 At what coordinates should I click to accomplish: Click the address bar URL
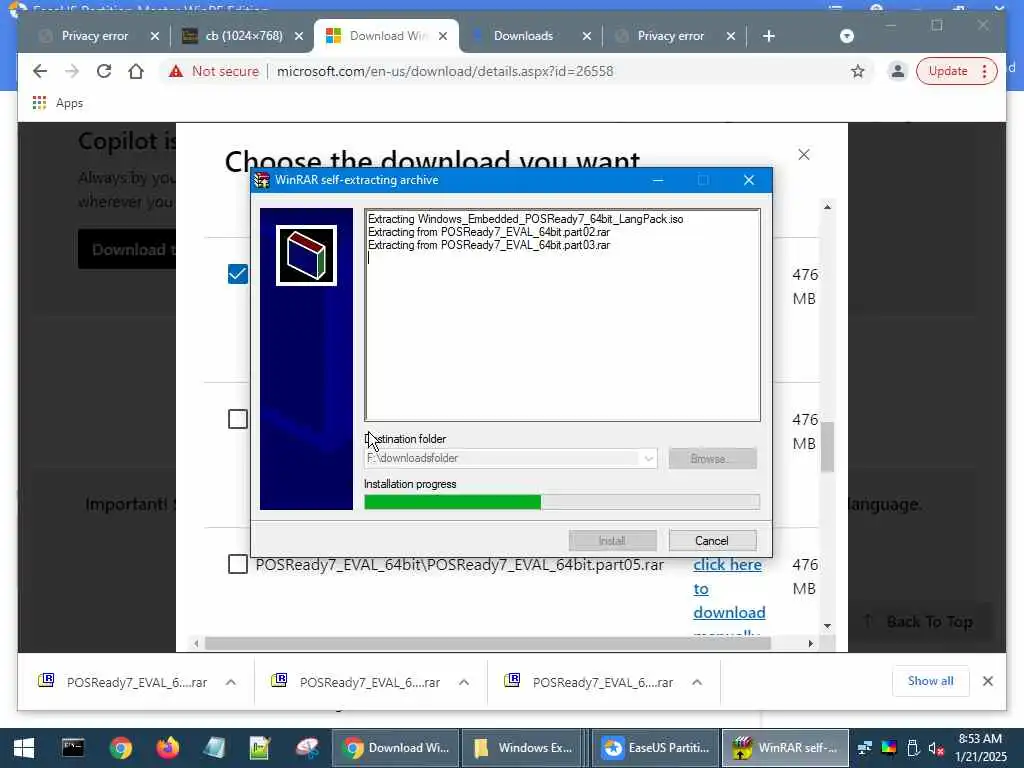(x=445, y=71)
